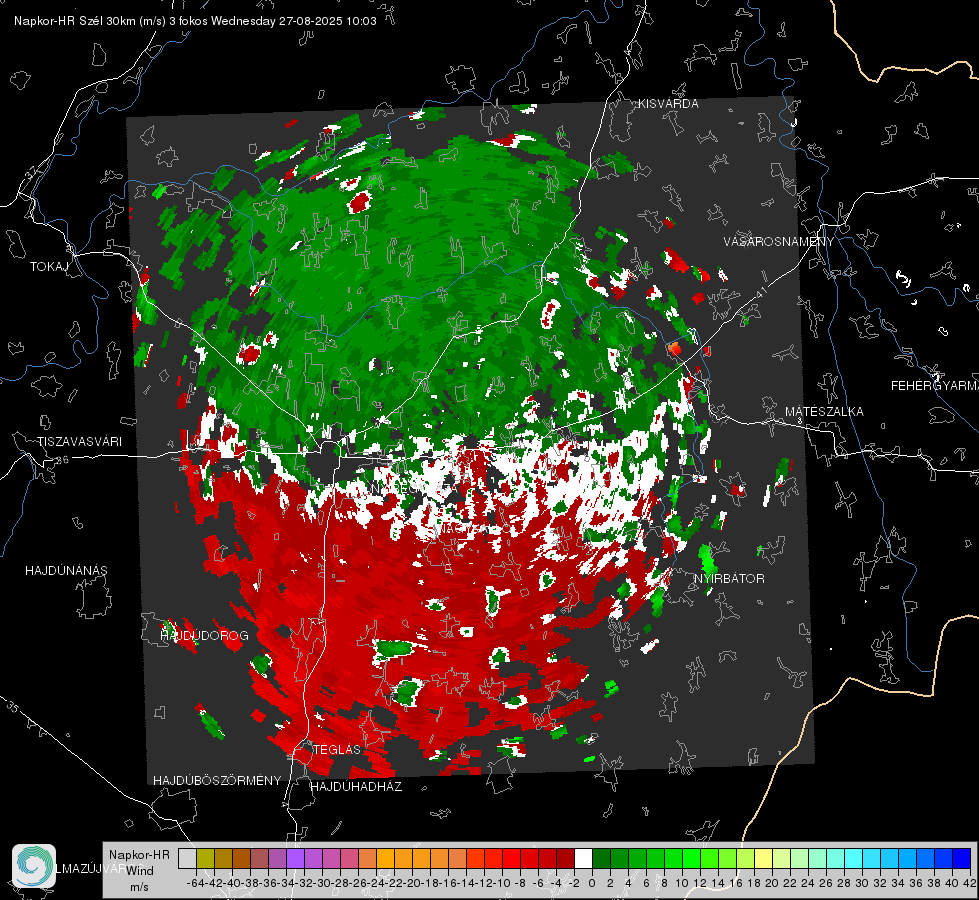
Task: Click road number 36 near Tiszavasvári
Action: (62, 460)
